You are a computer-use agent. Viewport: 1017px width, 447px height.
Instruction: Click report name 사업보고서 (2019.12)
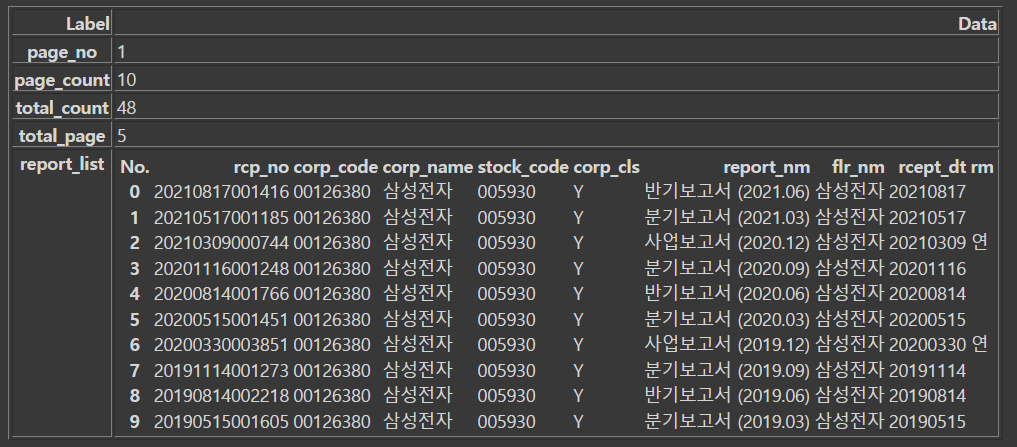click(x=727, y=345)
